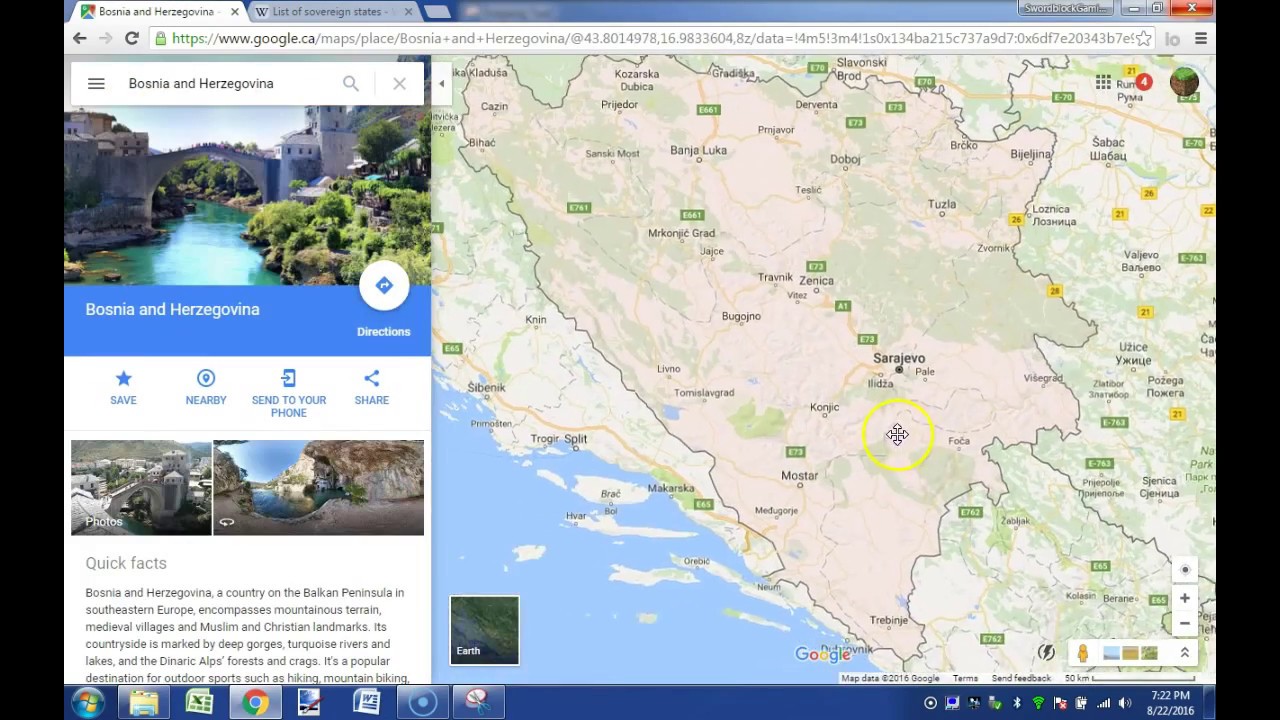Viewport: 1280px width, 720px height.
Task: Click the address bar URL
Action: coord(652,38)
